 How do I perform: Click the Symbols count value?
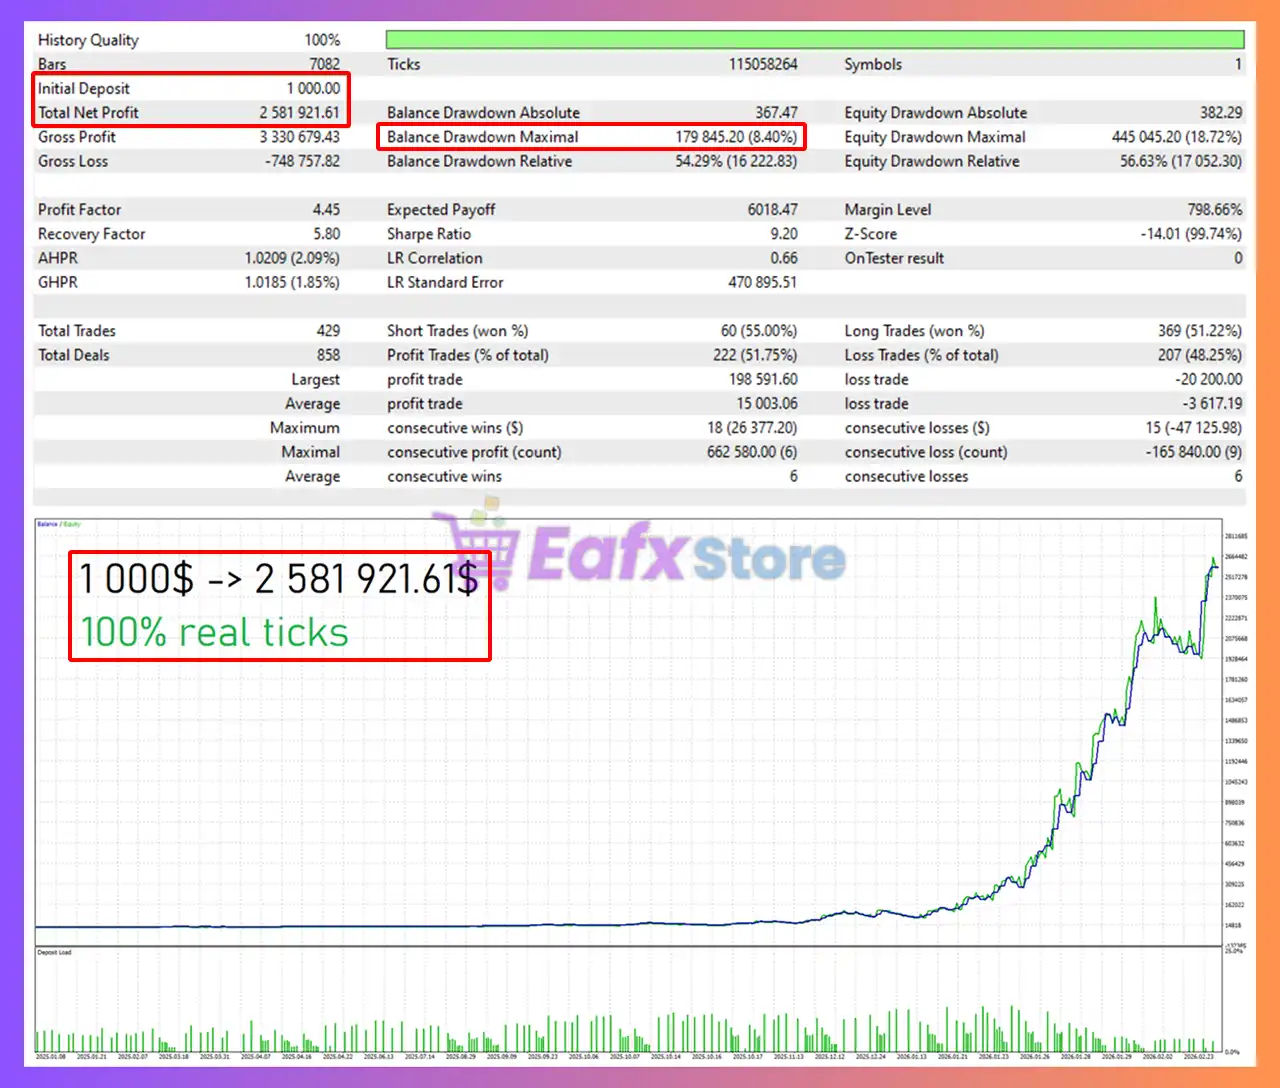[x=1238, y=63]
